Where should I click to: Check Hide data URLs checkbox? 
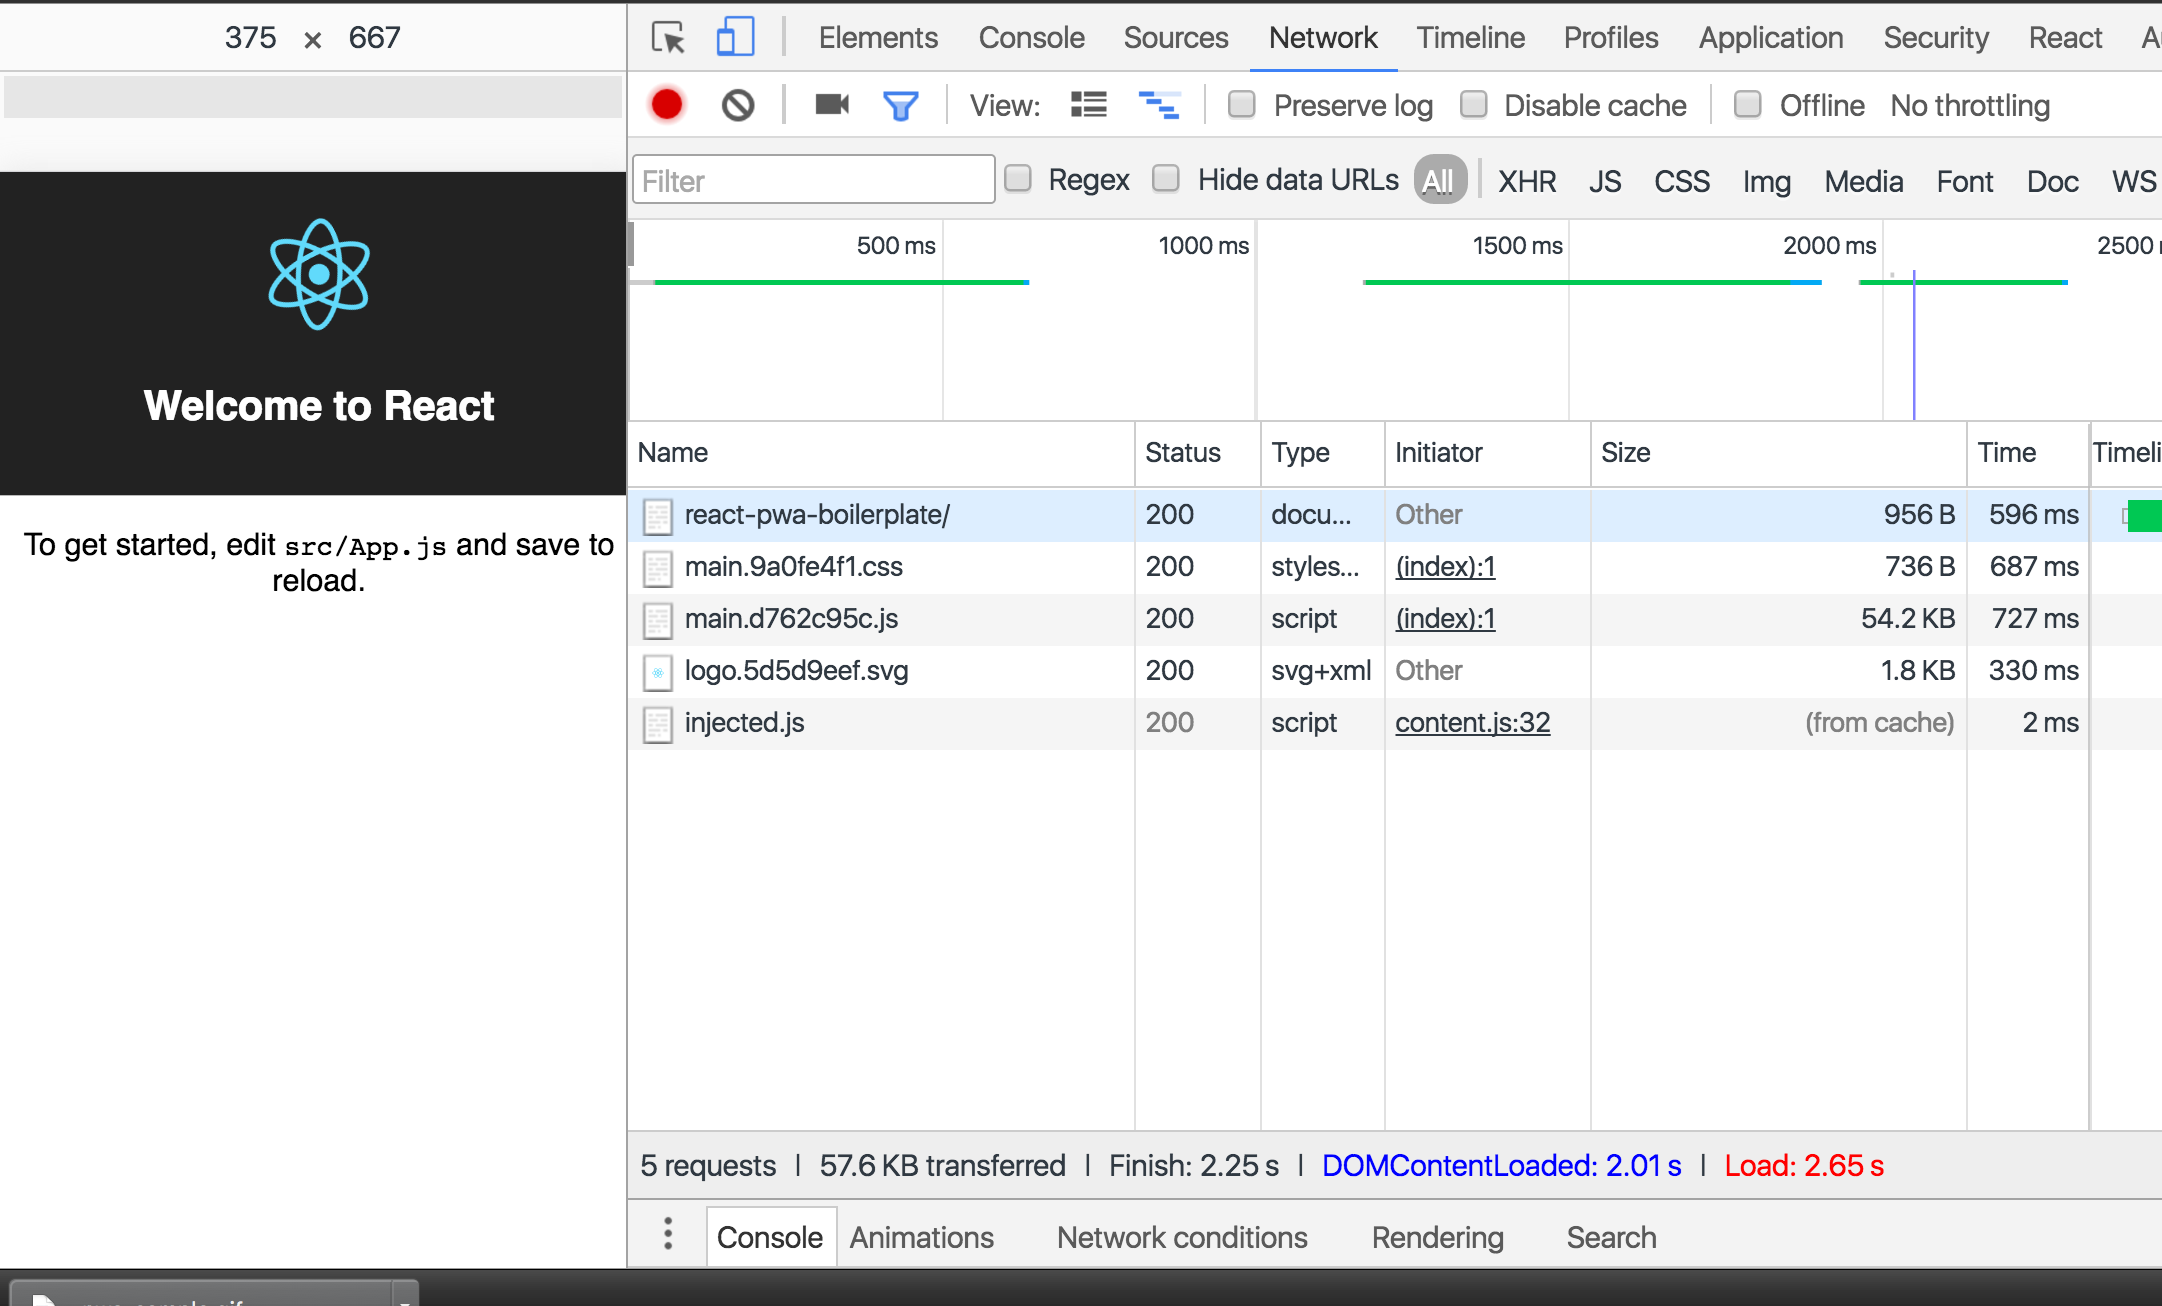coord(1166,179)
